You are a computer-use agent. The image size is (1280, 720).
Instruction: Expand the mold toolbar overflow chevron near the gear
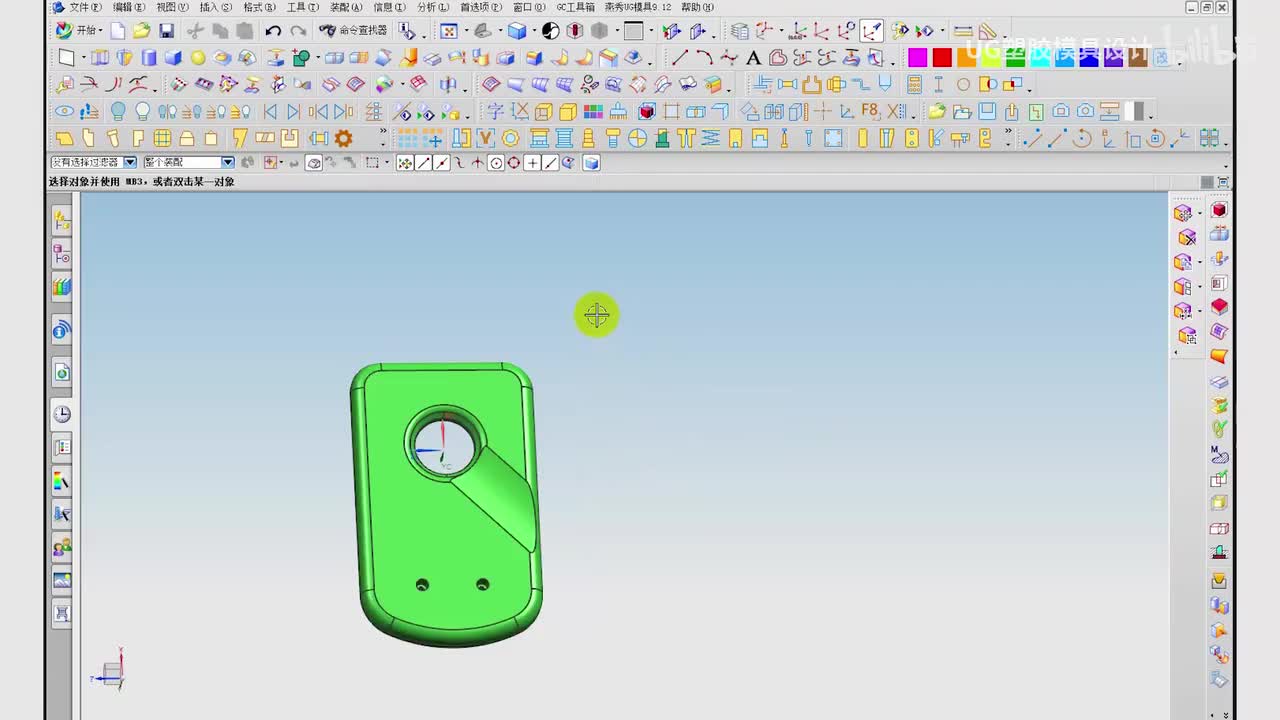pos(382,132)
